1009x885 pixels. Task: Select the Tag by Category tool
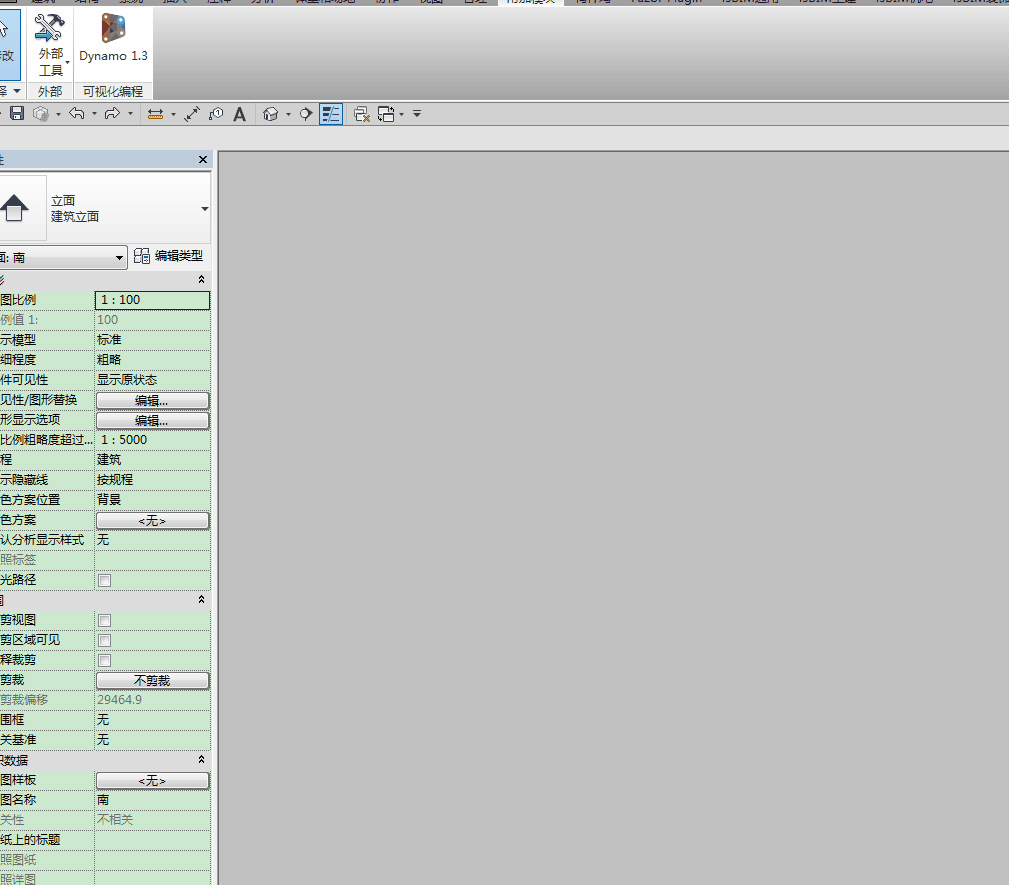(216, 114)
